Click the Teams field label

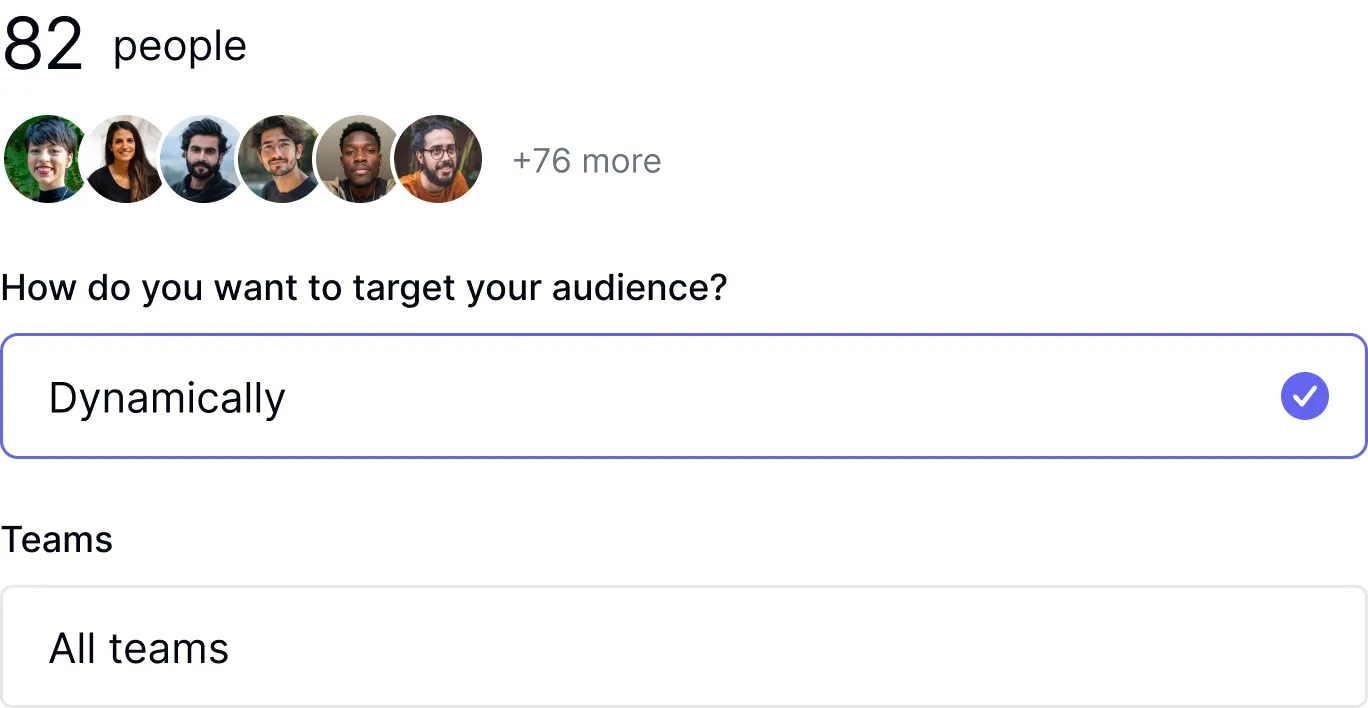point(57,540)
